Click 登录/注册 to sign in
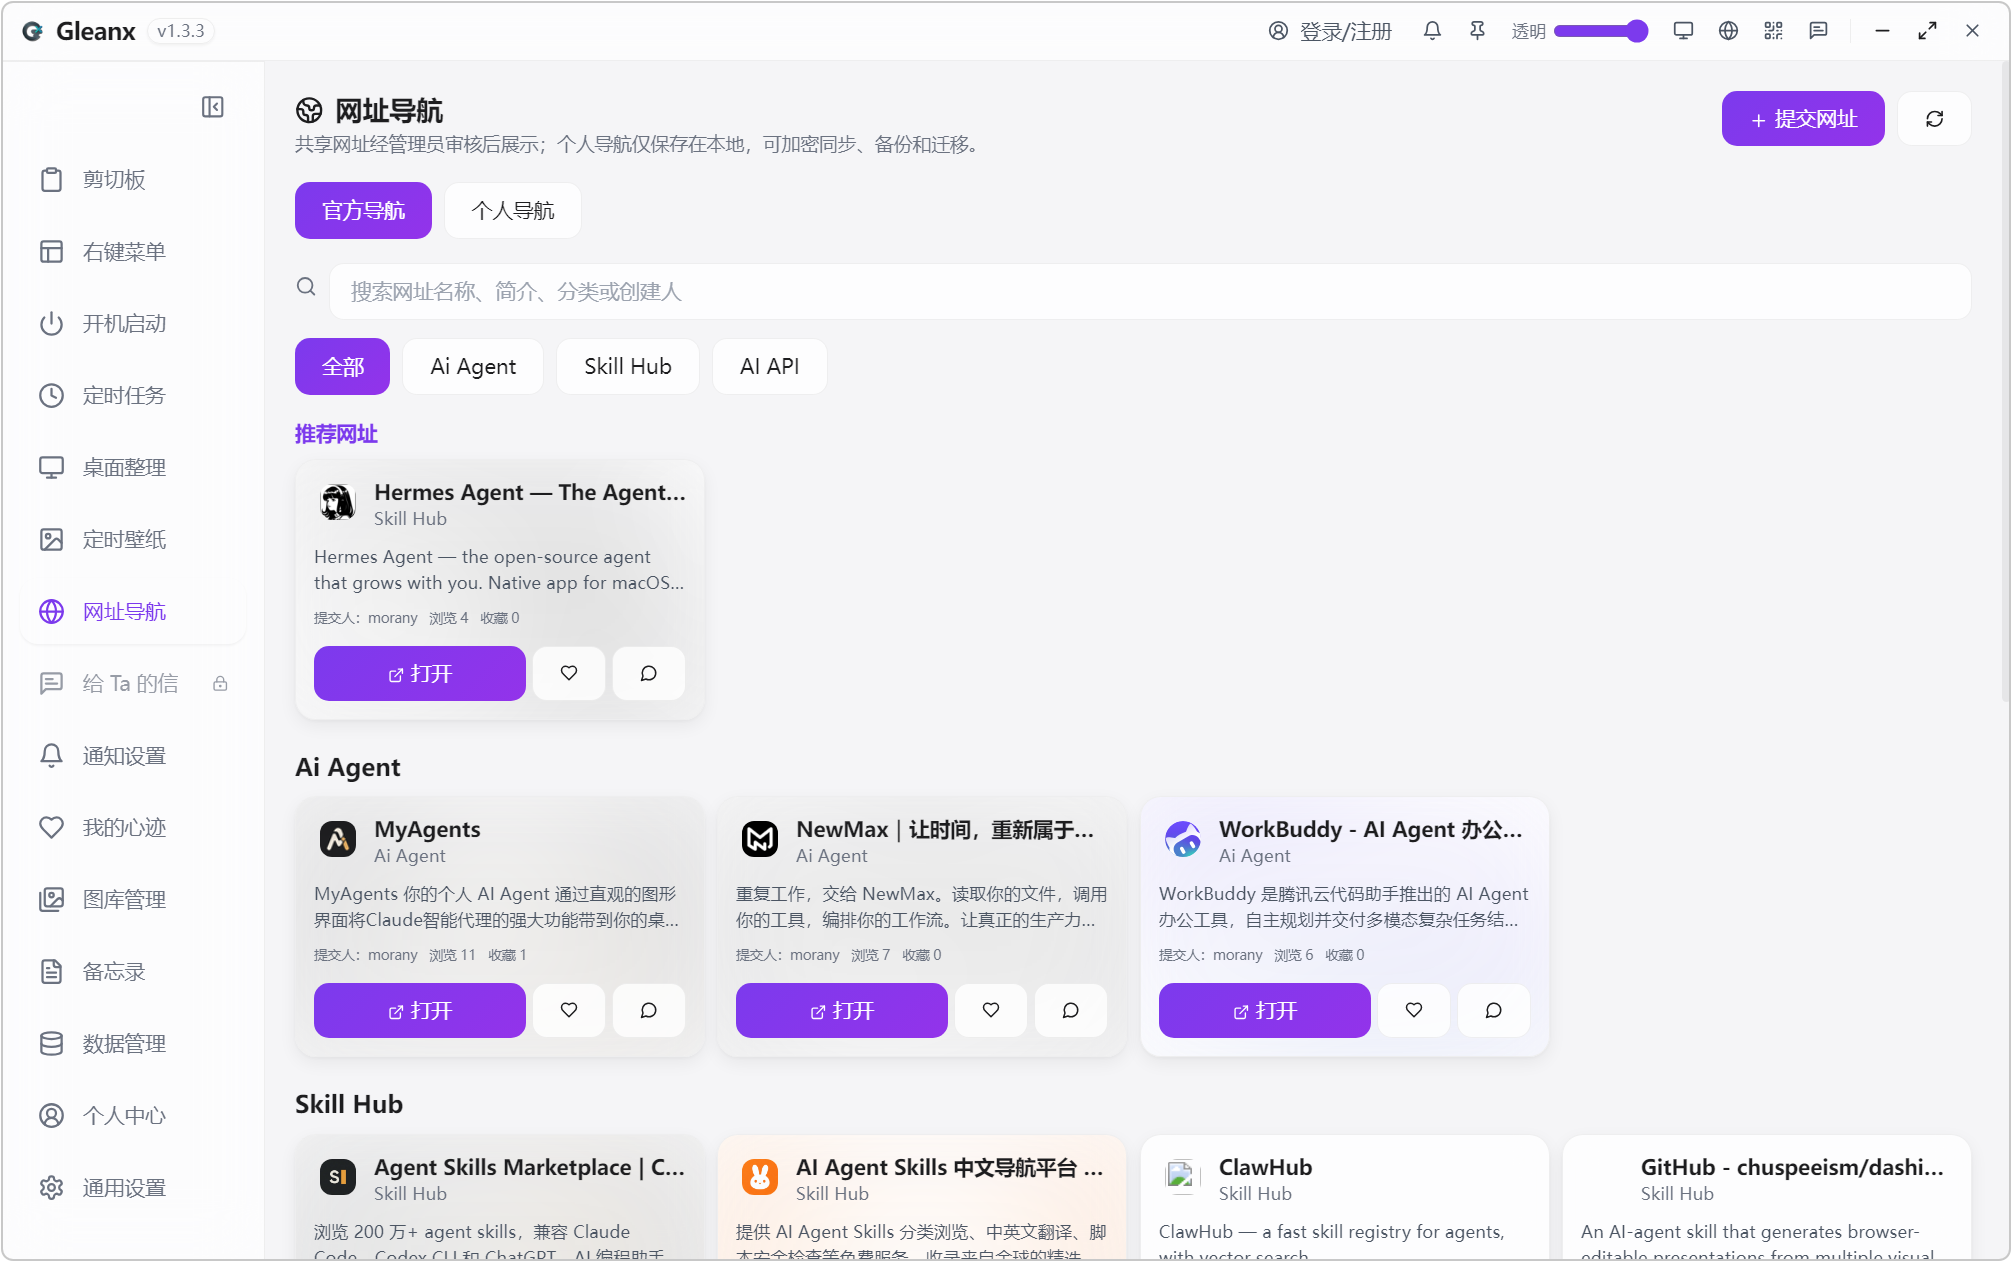The width and height of the screenshot is (2012, 1262). tap(1330, 31)
